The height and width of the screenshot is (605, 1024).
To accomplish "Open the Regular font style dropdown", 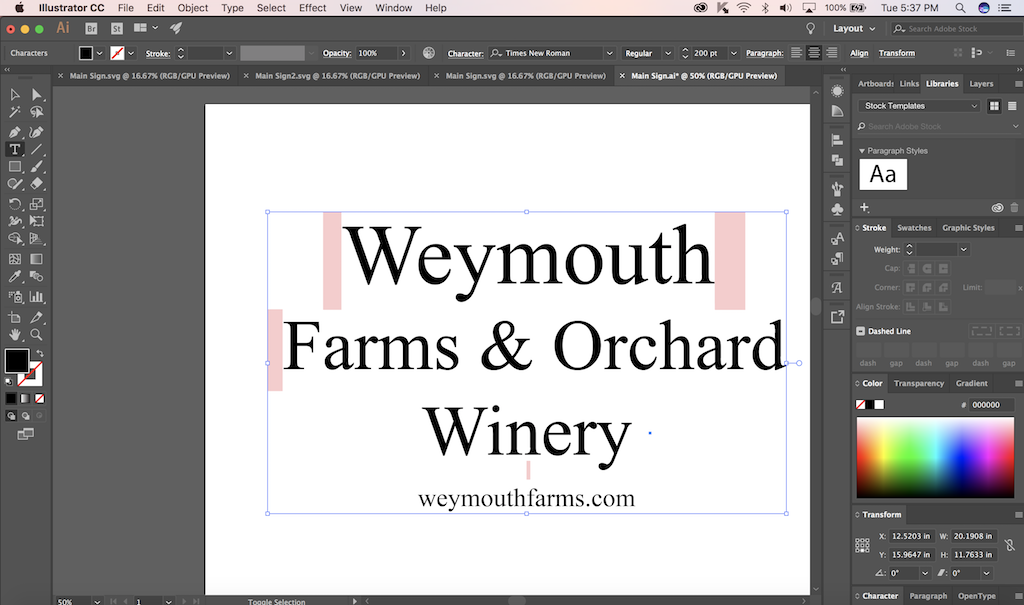I will point(667,54).
